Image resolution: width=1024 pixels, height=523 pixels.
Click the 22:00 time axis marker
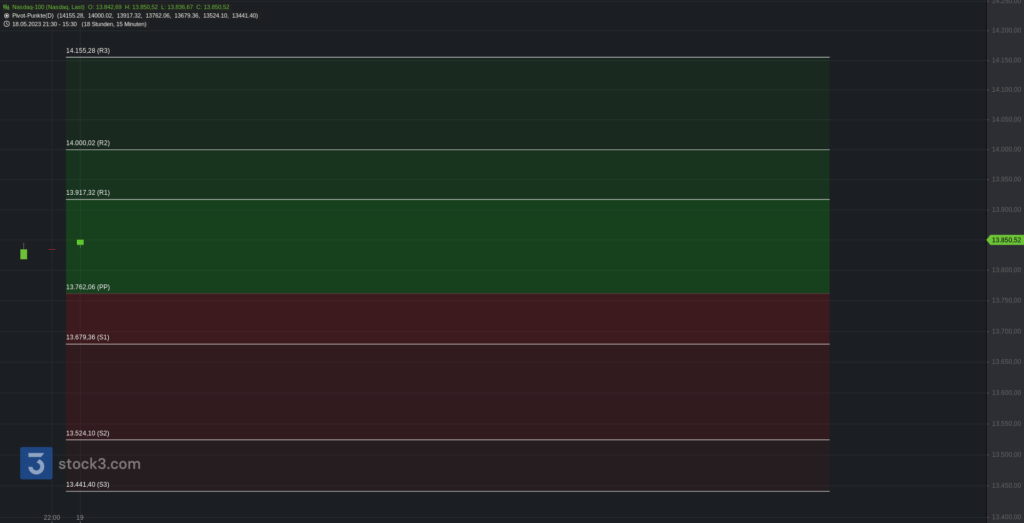52,517
